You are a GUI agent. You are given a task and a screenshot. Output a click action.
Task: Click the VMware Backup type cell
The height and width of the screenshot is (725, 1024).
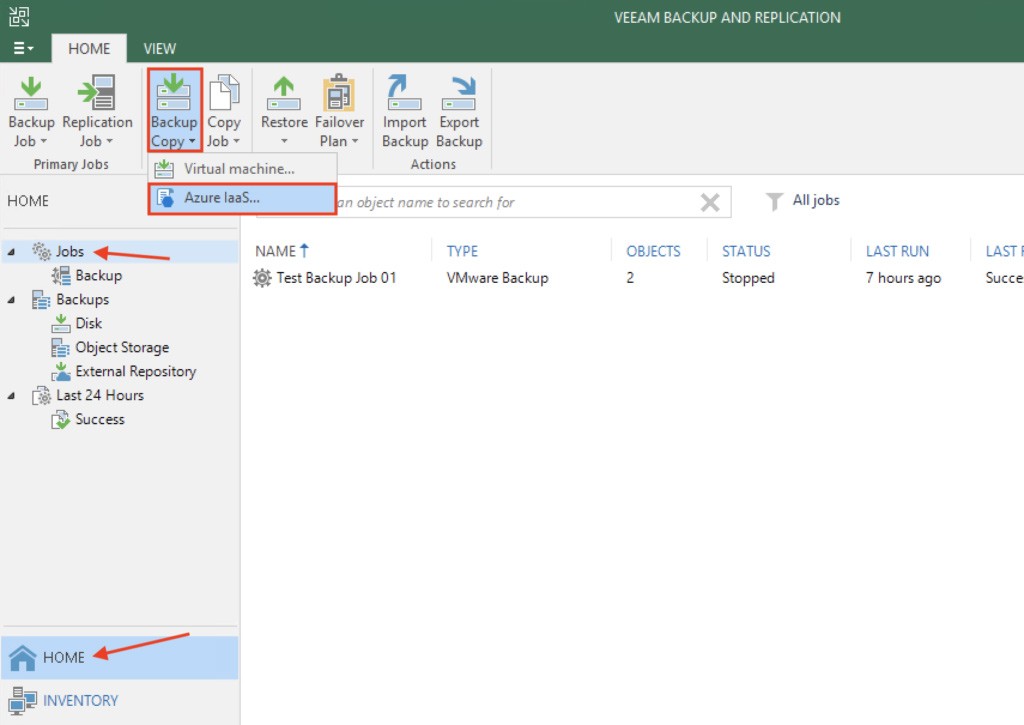(x=498, y=278)
